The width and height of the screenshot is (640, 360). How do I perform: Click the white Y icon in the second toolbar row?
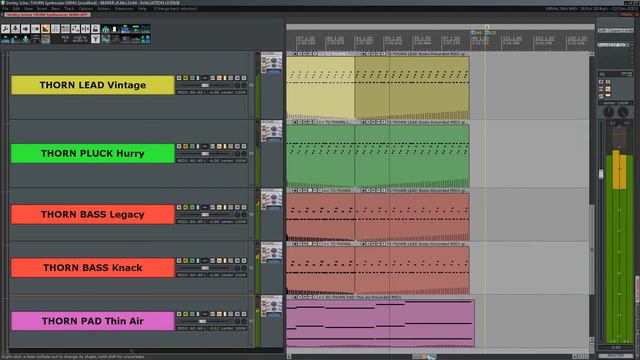[96, 39]
